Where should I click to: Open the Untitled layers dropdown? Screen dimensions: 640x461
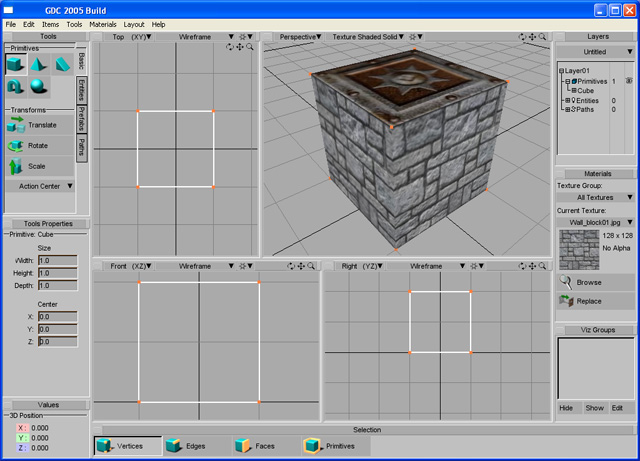[x=595, y=52]
